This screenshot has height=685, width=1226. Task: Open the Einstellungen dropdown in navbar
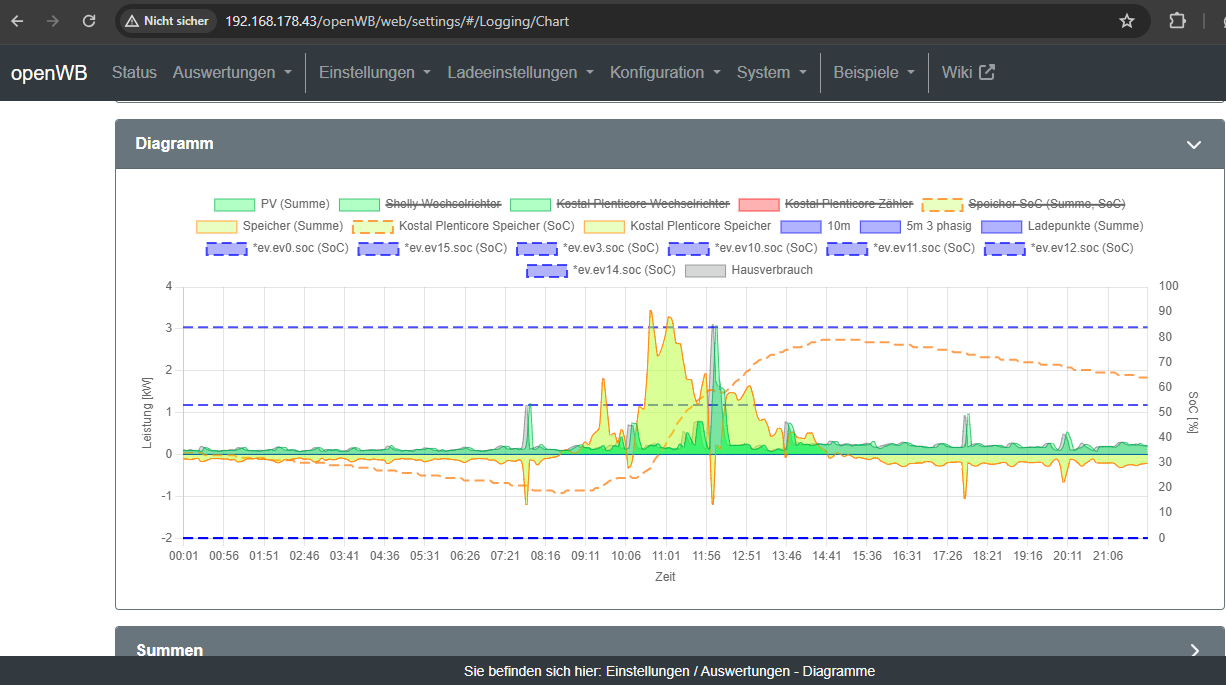(374, 72)
